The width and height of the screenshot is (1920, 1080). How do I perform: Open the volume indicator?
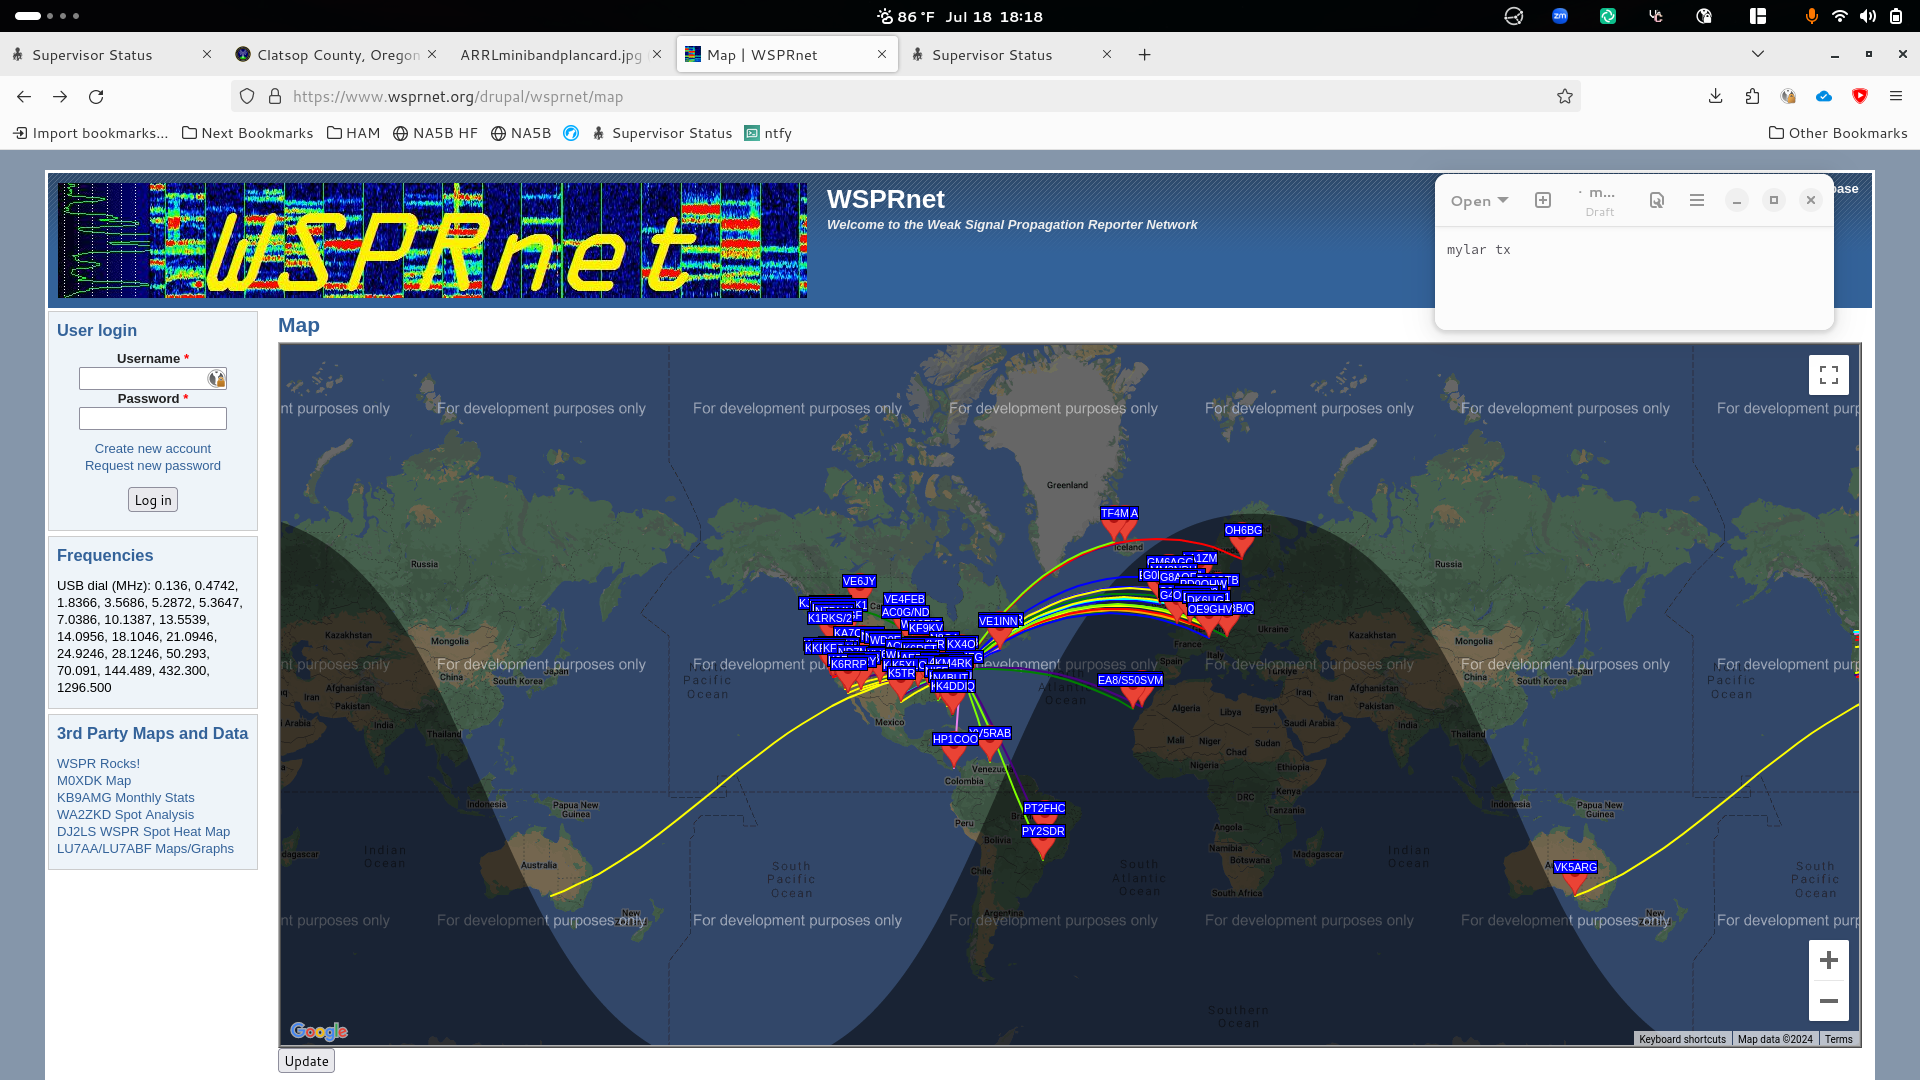point(1868,16)
